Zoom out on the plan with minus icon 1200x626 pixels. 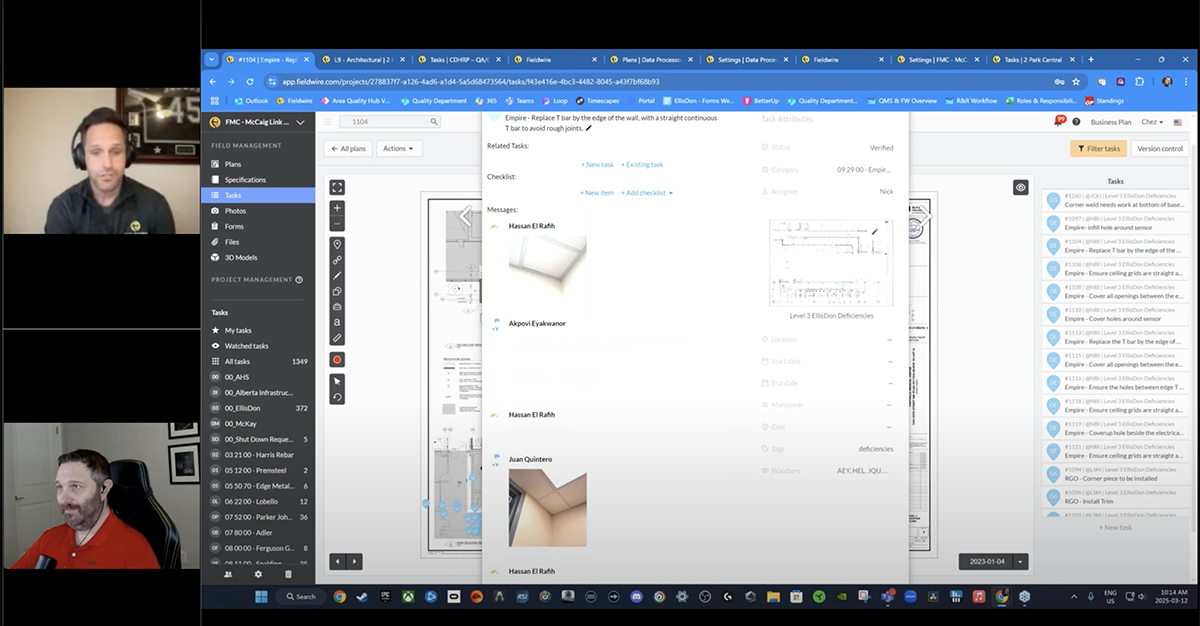[337, 224]
